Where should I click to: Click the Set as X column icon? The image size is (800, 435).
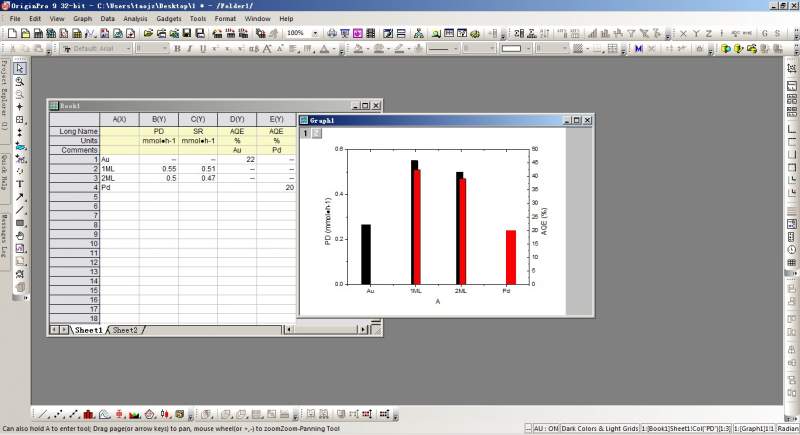click(683, 34)
